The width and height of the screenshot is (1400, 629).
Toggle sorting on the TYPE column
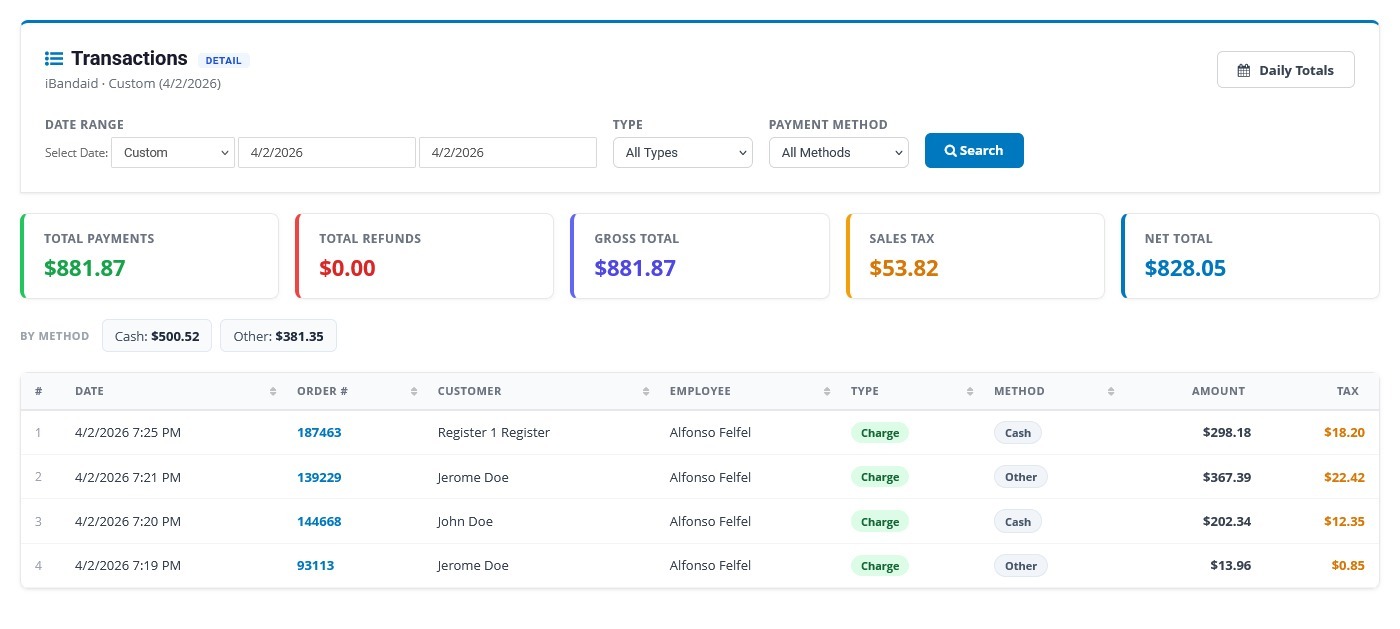(967, 391)
